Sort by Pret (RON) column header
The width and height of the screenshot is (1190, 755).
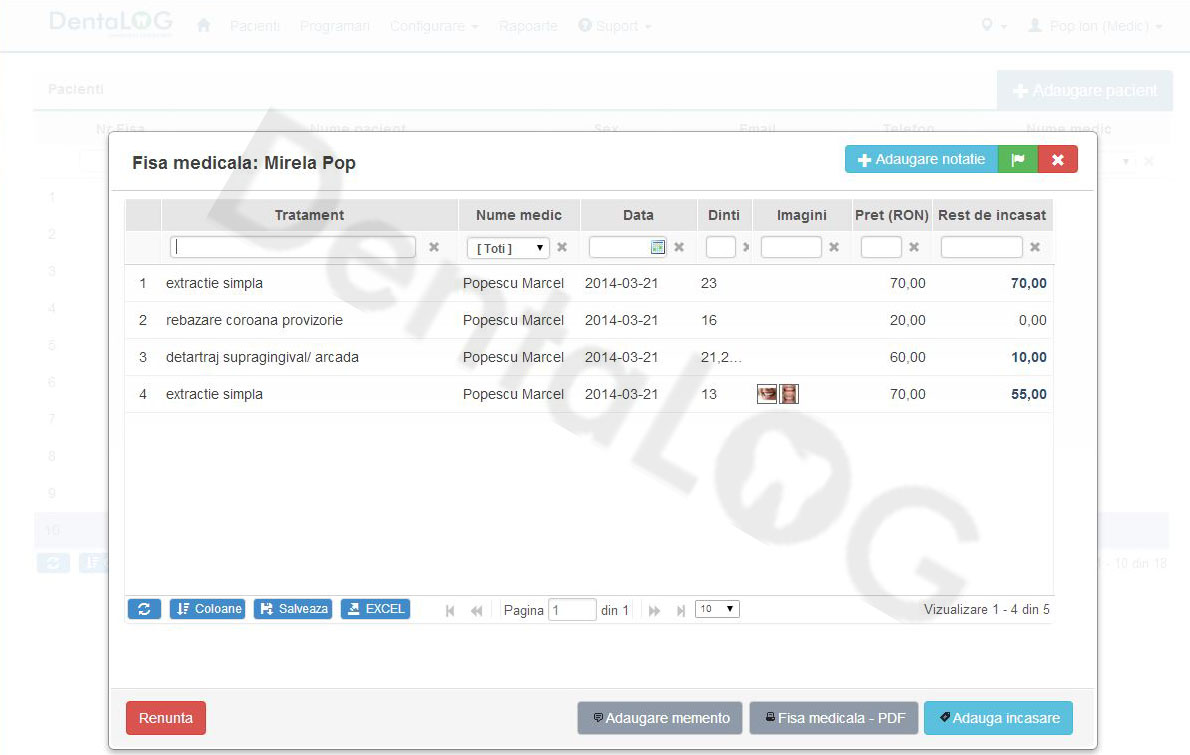pyautogui.click(x=892, y=215)
